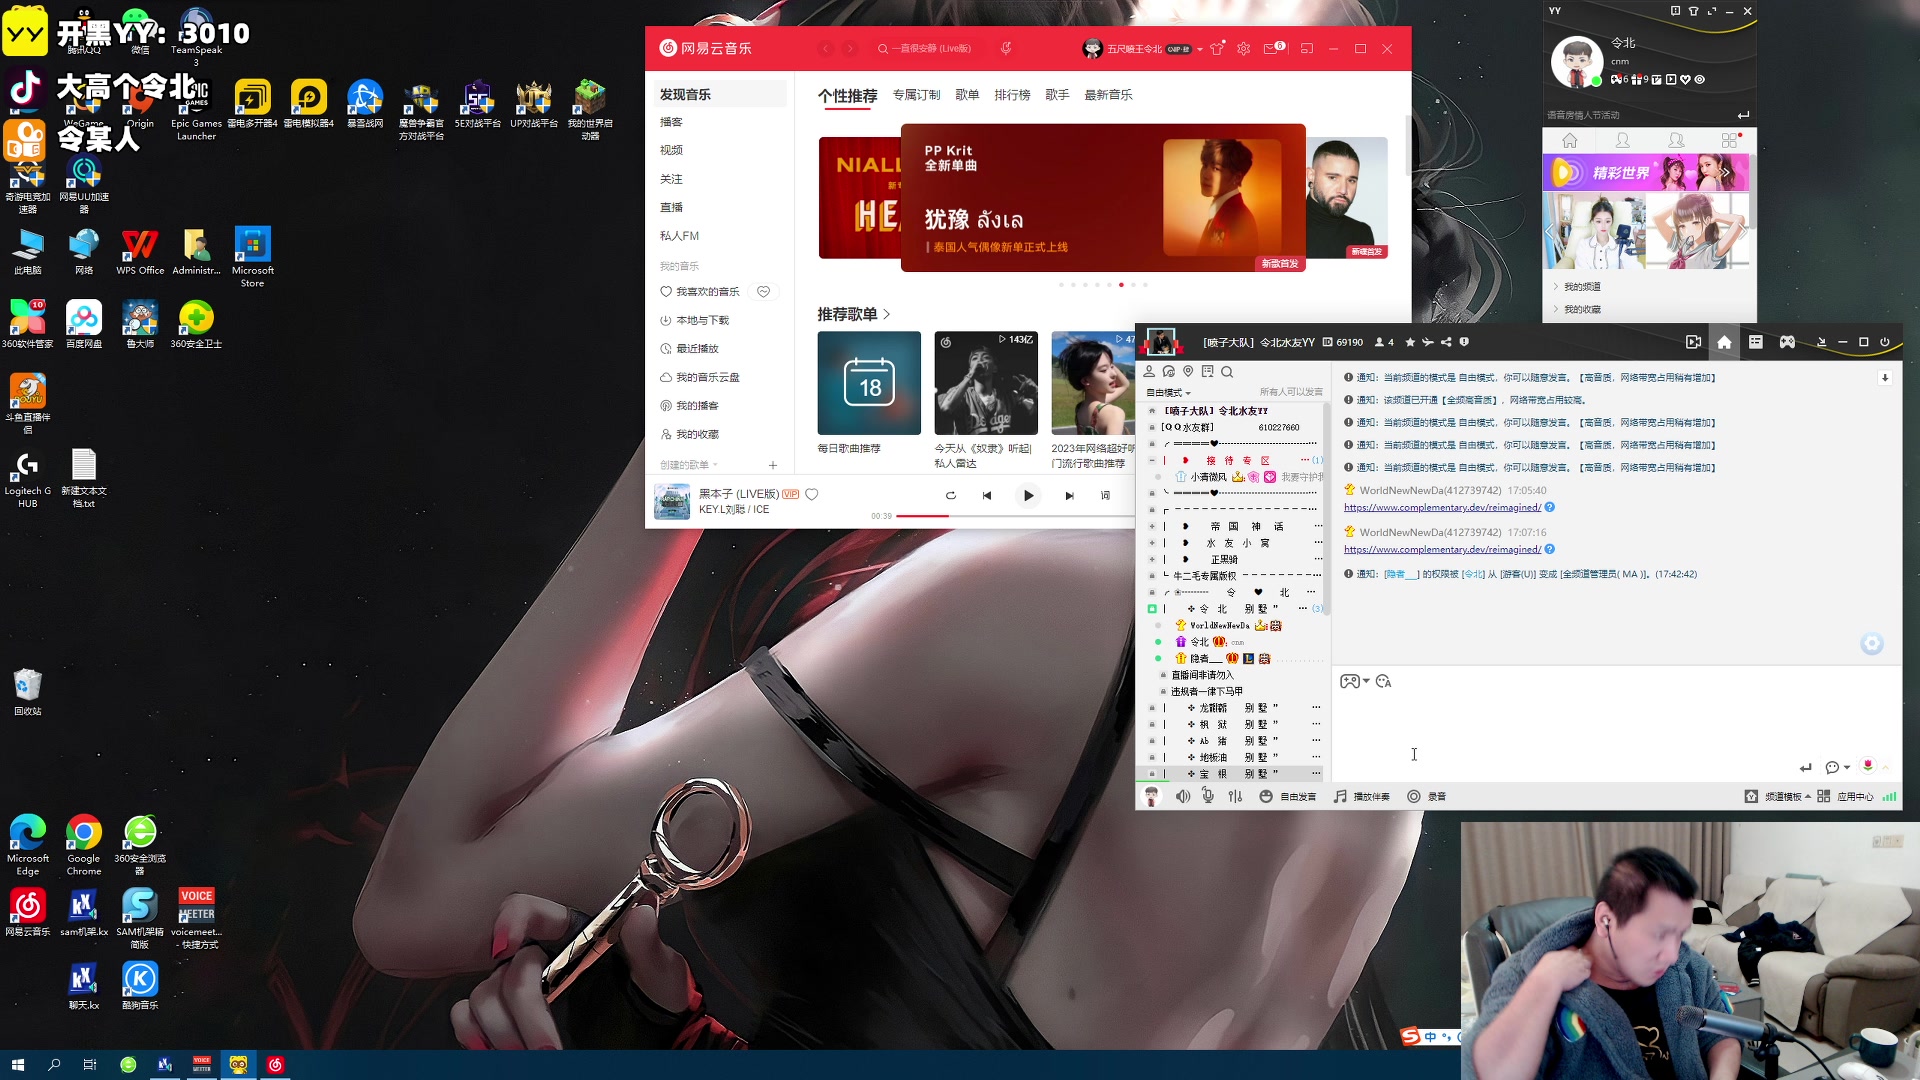Open YY location pin icon in channel toolbar
The image size is (1920, 1080).
[x=1188, y=372]
